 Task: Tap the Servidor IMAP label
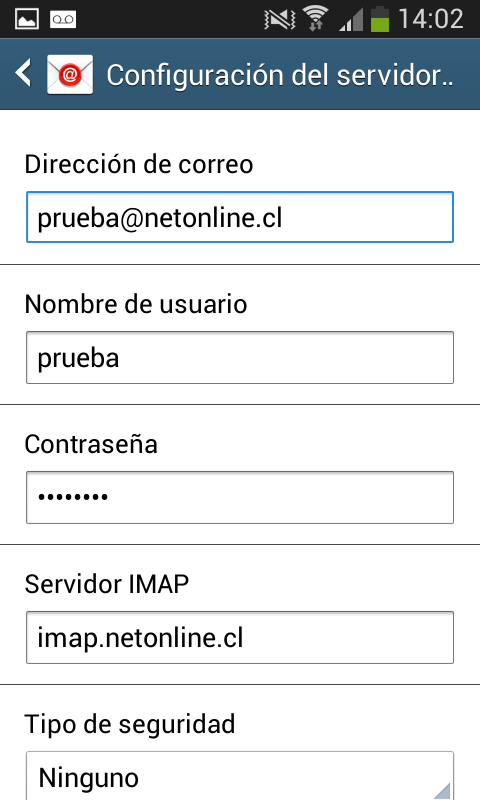point(107,584)
